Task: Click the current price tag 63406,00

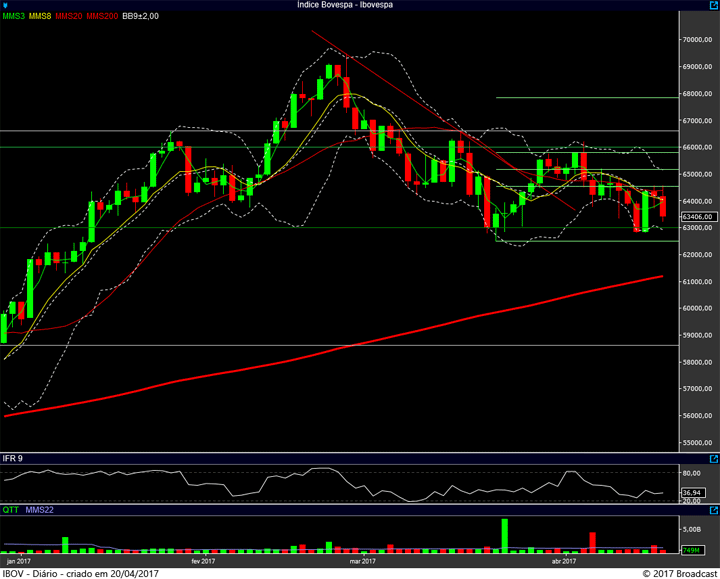Action: pyautogui.click(x=696, y=216)
